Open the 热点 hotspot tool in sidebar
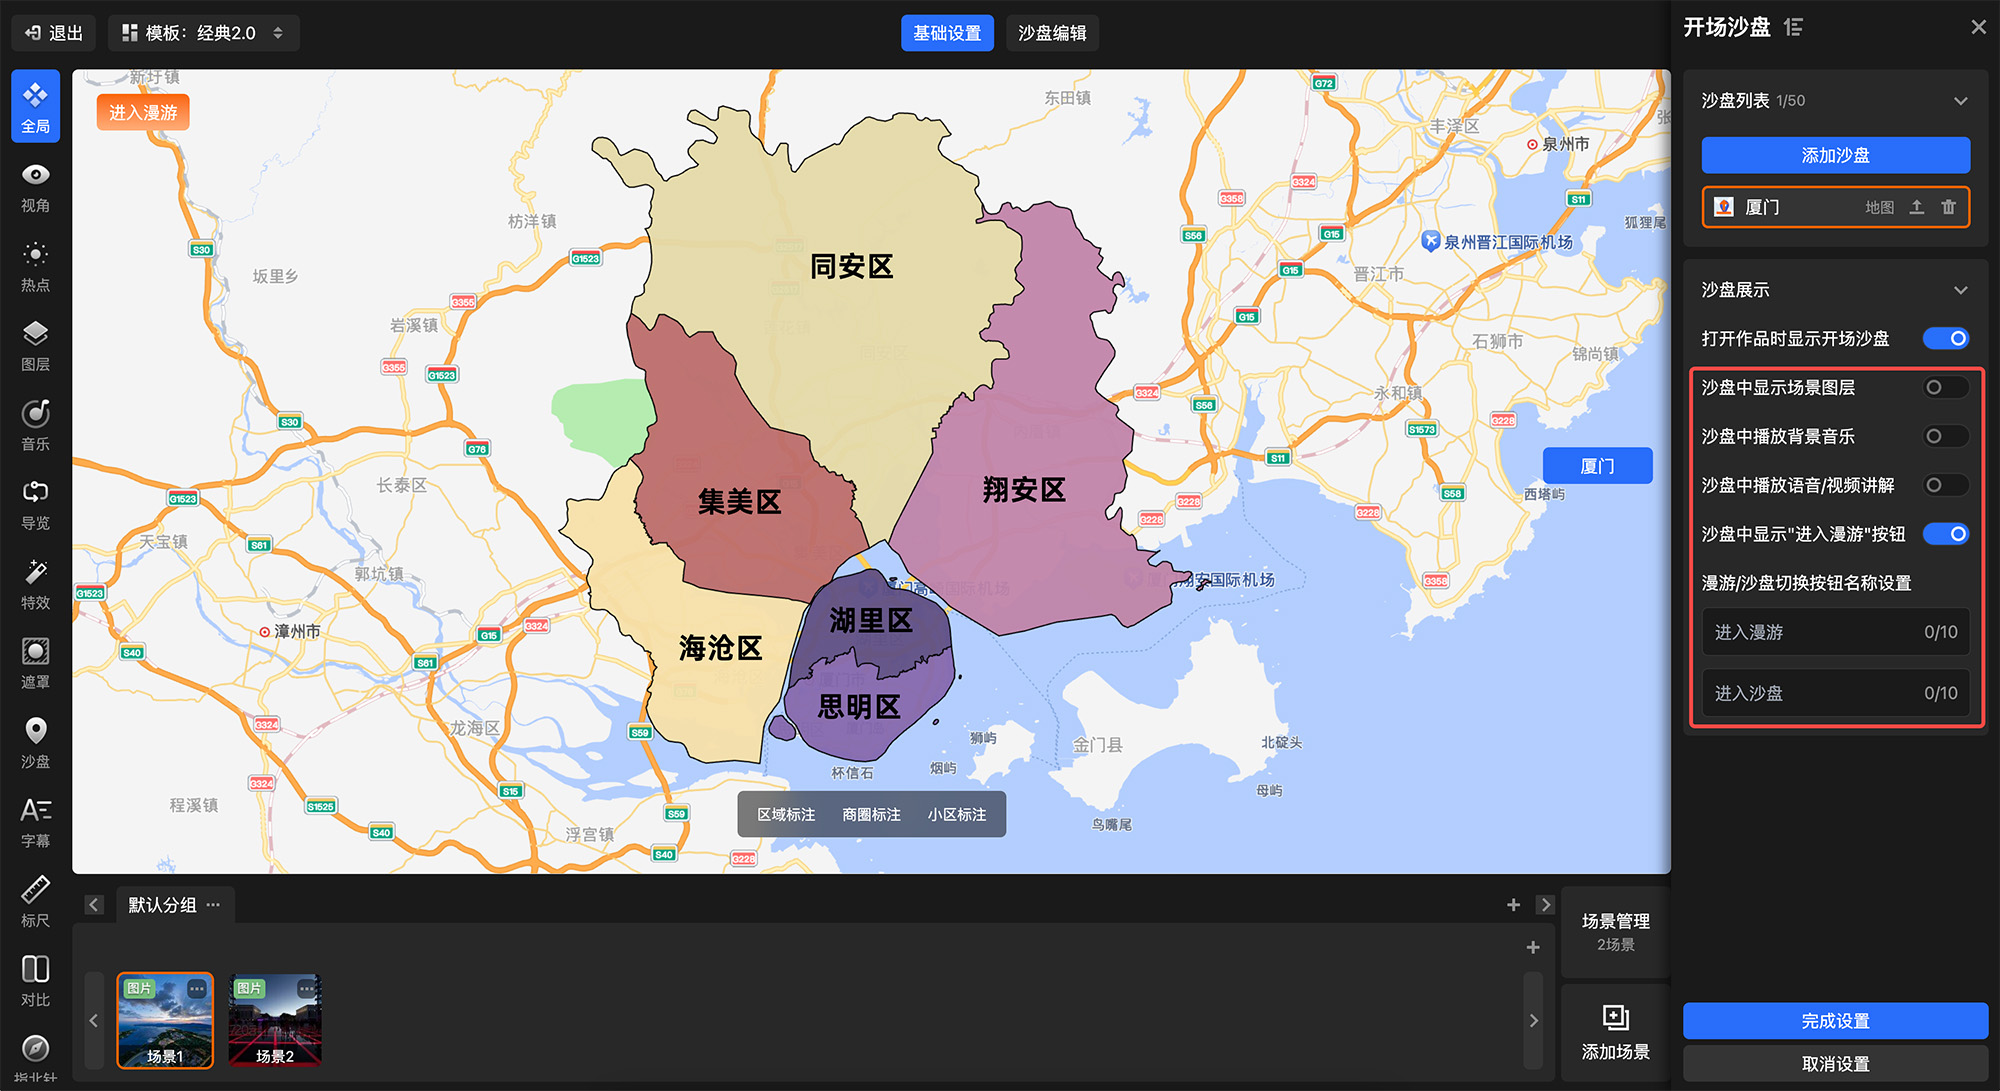 click(x=35, y=266)
